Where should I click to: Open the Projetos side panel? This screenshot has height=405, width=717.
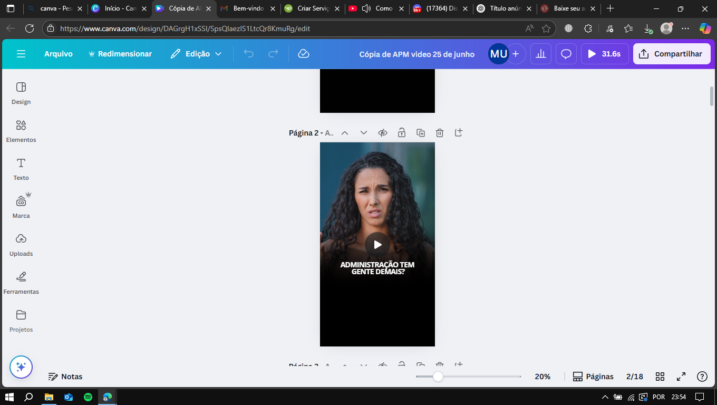pos(21,320)
